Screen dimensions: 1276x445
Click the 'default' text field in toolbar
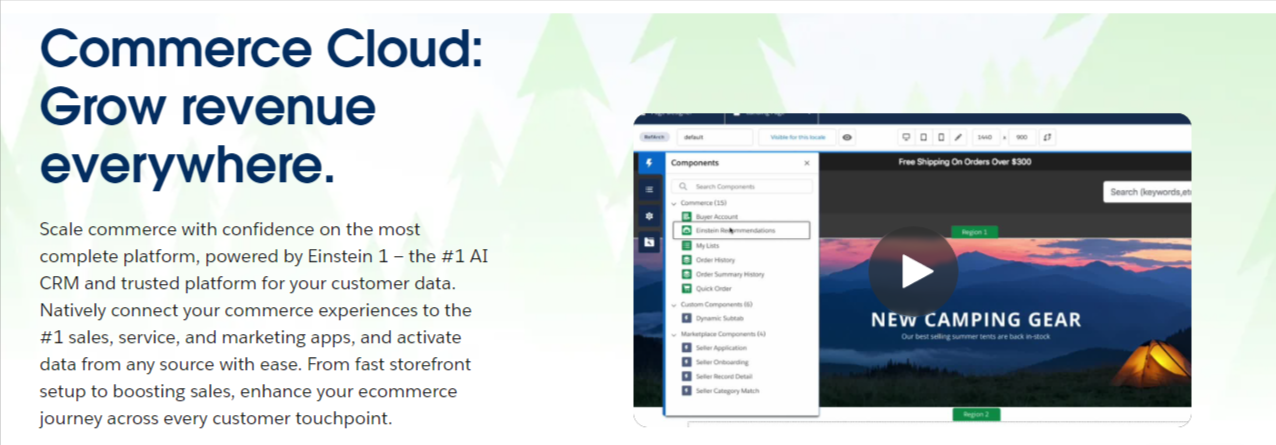pyautogui.click(x=714, y=137)
